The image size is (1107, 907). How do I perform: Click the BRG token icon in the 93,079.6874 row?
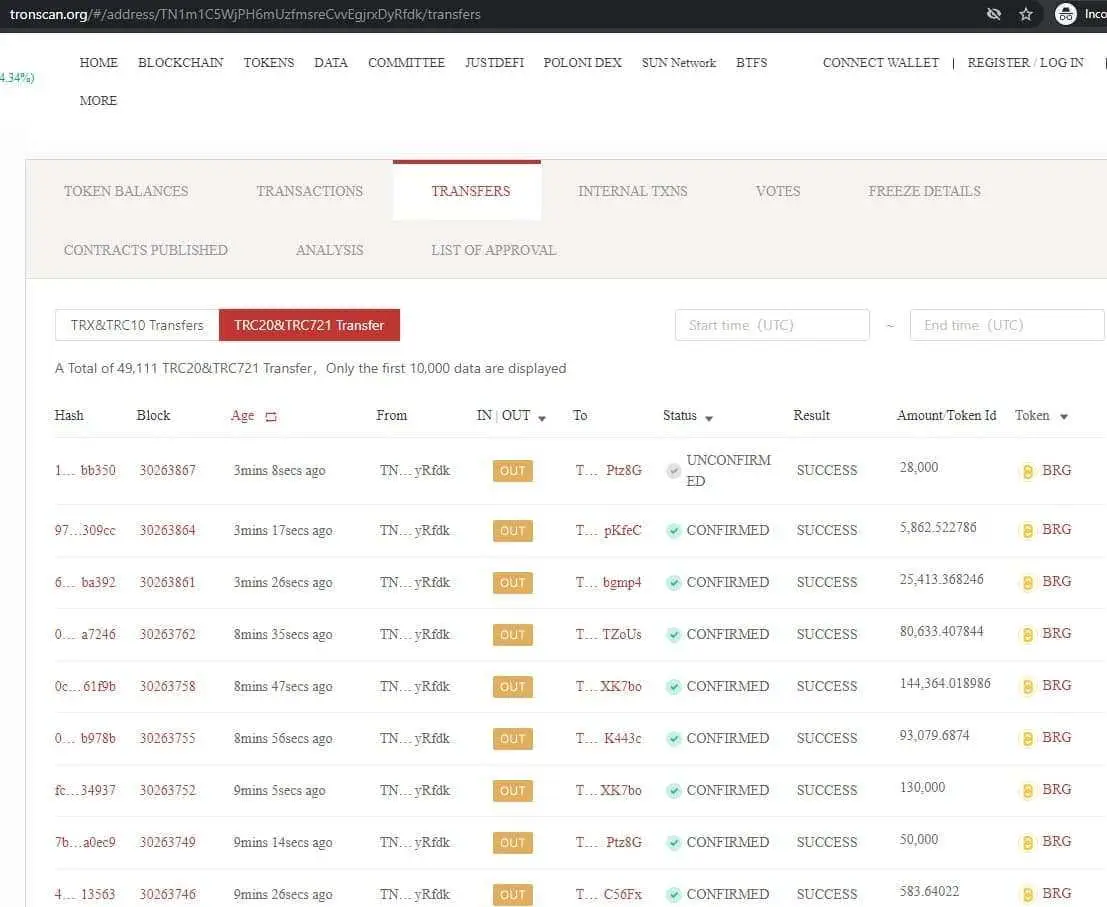(x=1028, y=738)
